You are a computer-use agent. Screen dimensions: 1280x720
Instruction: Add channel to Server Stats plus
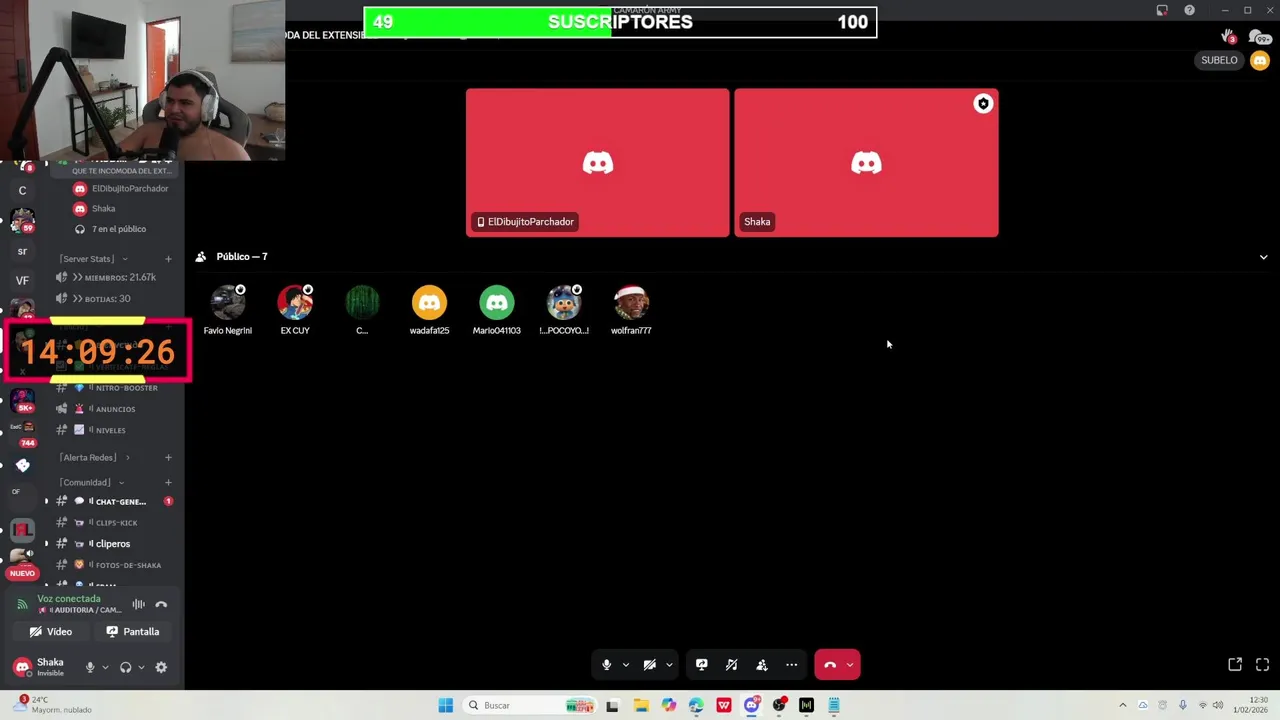(x=168, y=259)
